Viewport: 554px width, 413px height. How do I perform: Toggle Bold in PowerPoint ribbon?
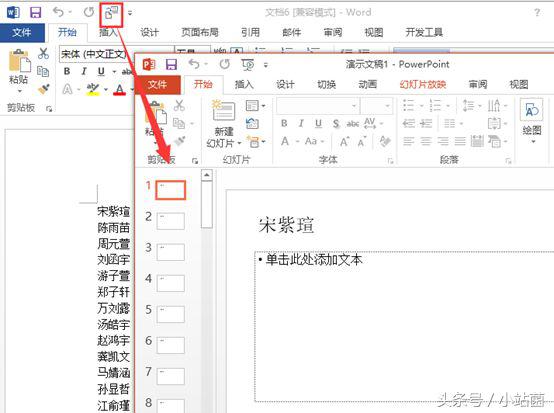click(x=284, y=124)
